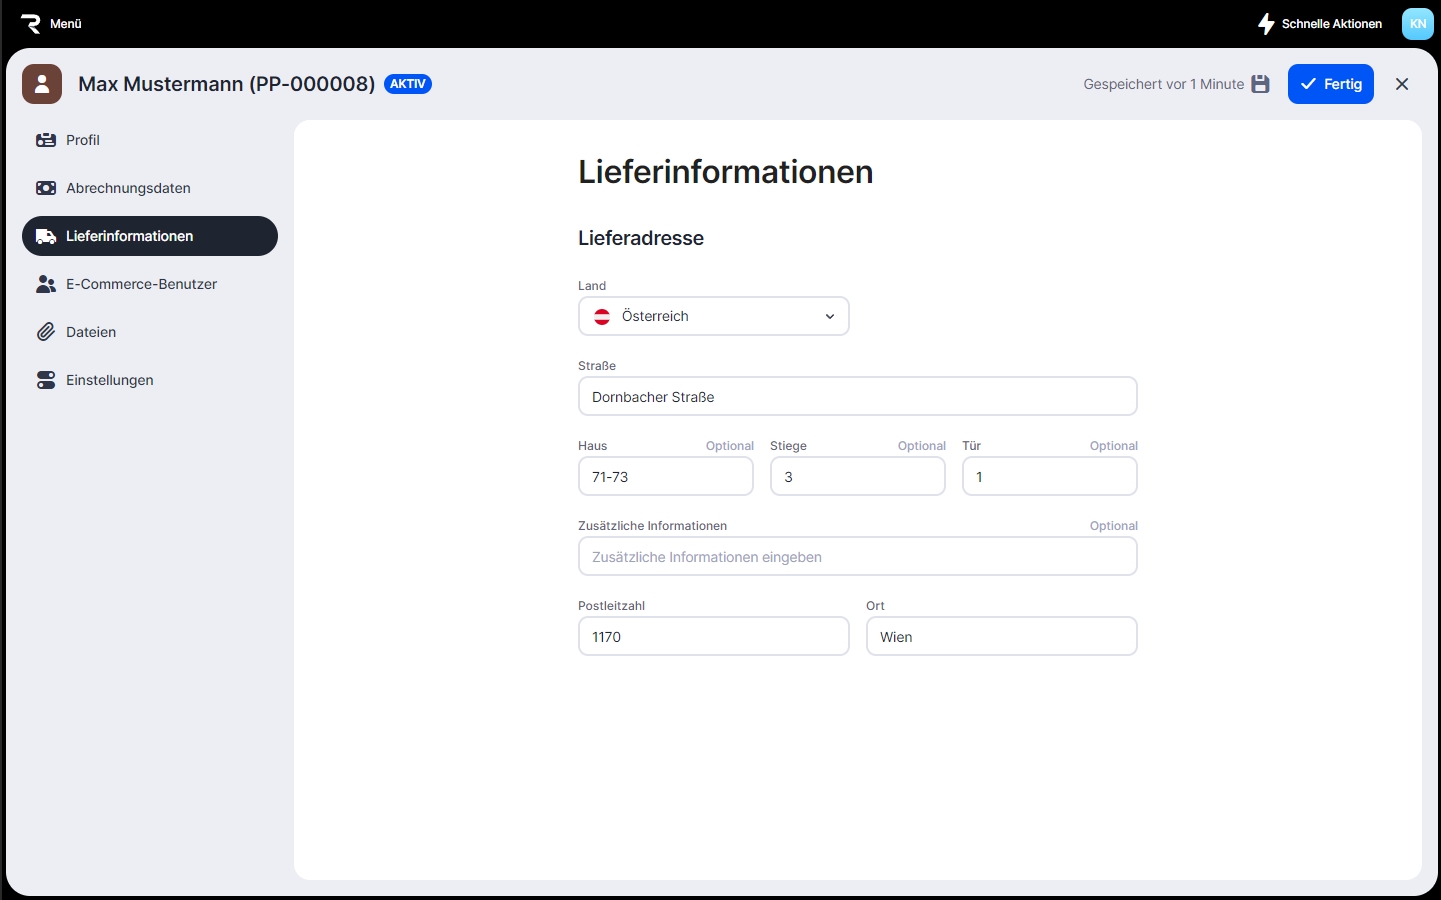1441x900 pixels.
Task: Close the customer dialog with the X
Action: (x=1402, y=84)
